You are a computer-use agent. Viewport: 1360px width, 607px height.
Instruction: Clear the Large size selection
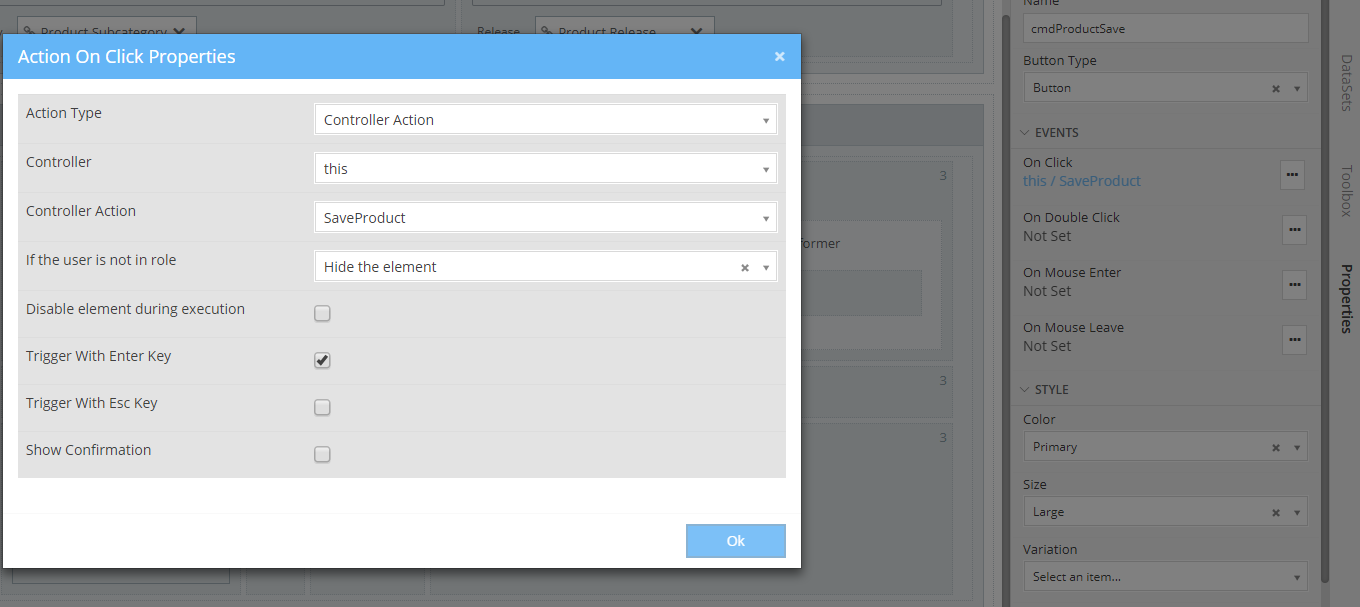click(1276, 512)
